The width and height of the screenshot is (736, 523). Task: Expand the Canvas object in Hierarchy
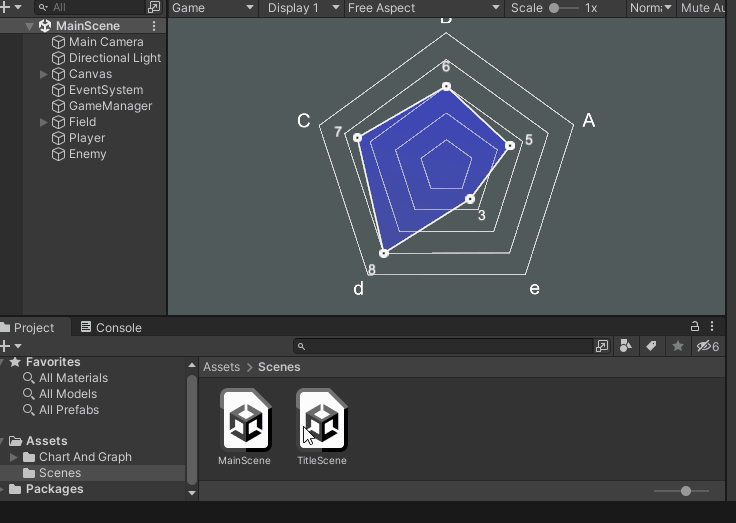coord(44,74)
